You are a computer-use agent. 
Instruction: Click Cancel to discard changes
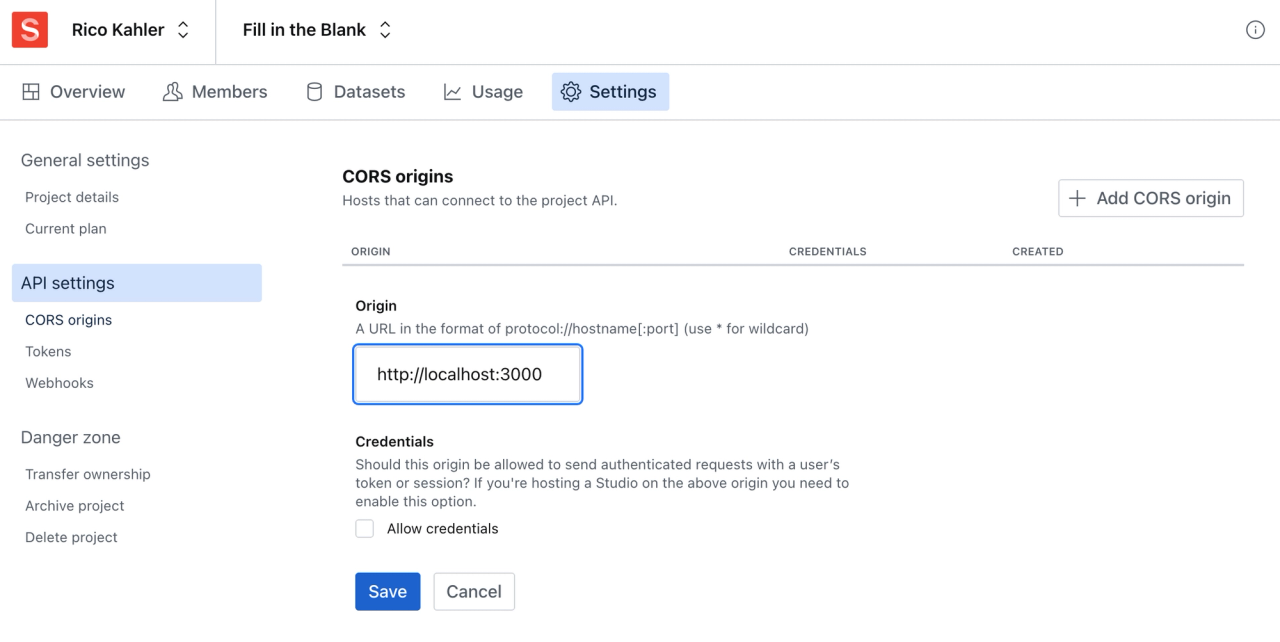[473, 591]
